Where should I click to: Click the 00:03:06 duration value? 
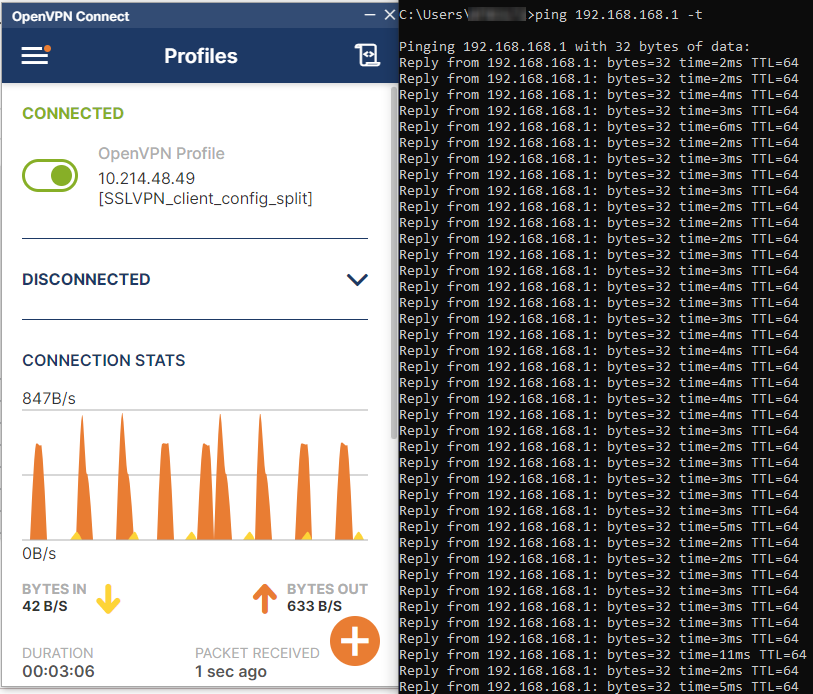click(x=59, y=671)
